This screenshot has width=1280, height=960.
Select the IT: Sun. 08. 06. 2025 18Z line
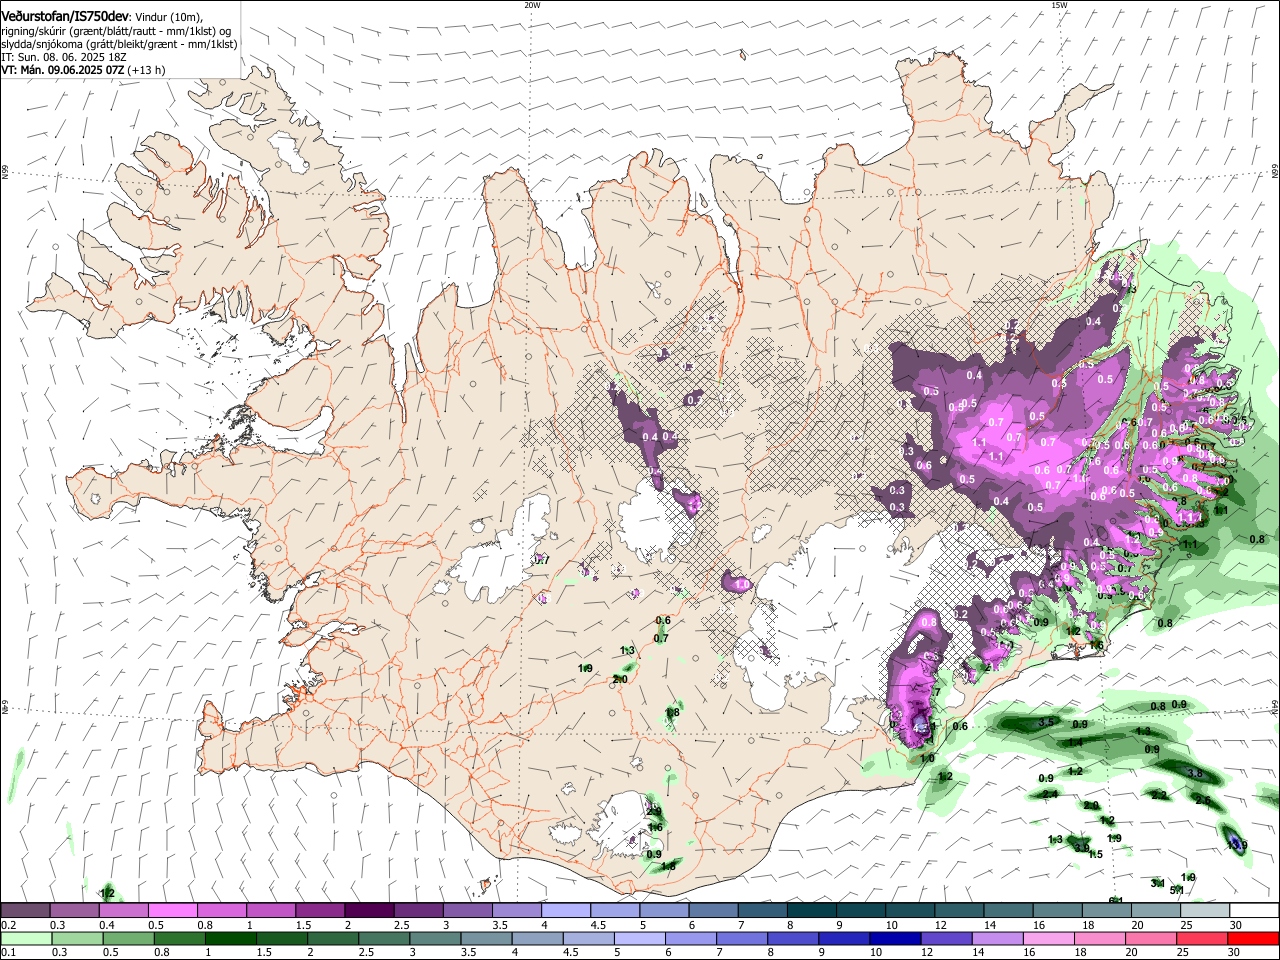click(64, 57)
